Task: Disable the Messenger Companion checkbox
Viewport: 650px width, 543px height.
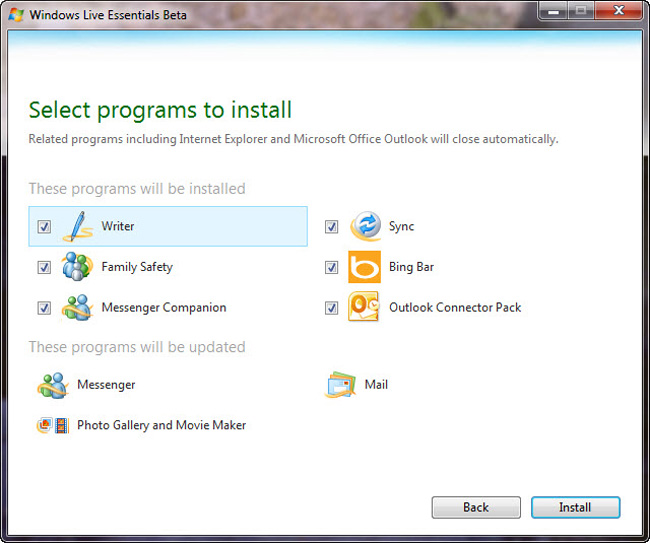Action: [44, 308]
